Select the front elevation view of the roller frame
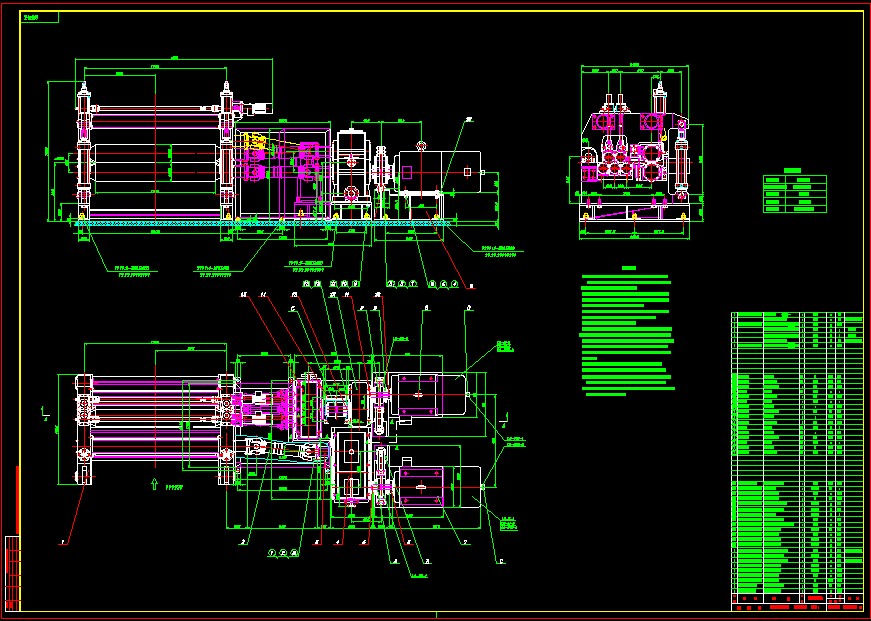Image resolution: width=871 pixels, height=621 pixels. point(155,151)
